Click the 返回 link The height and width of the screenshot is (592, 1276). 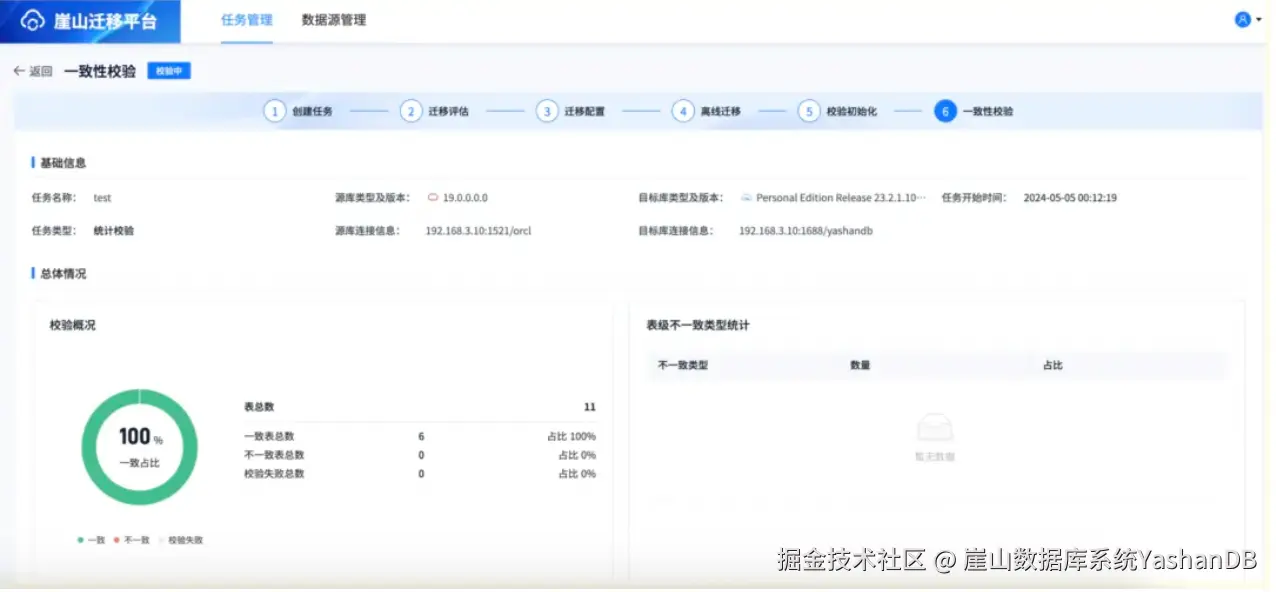pyautogui.click(x=41, y=72)
